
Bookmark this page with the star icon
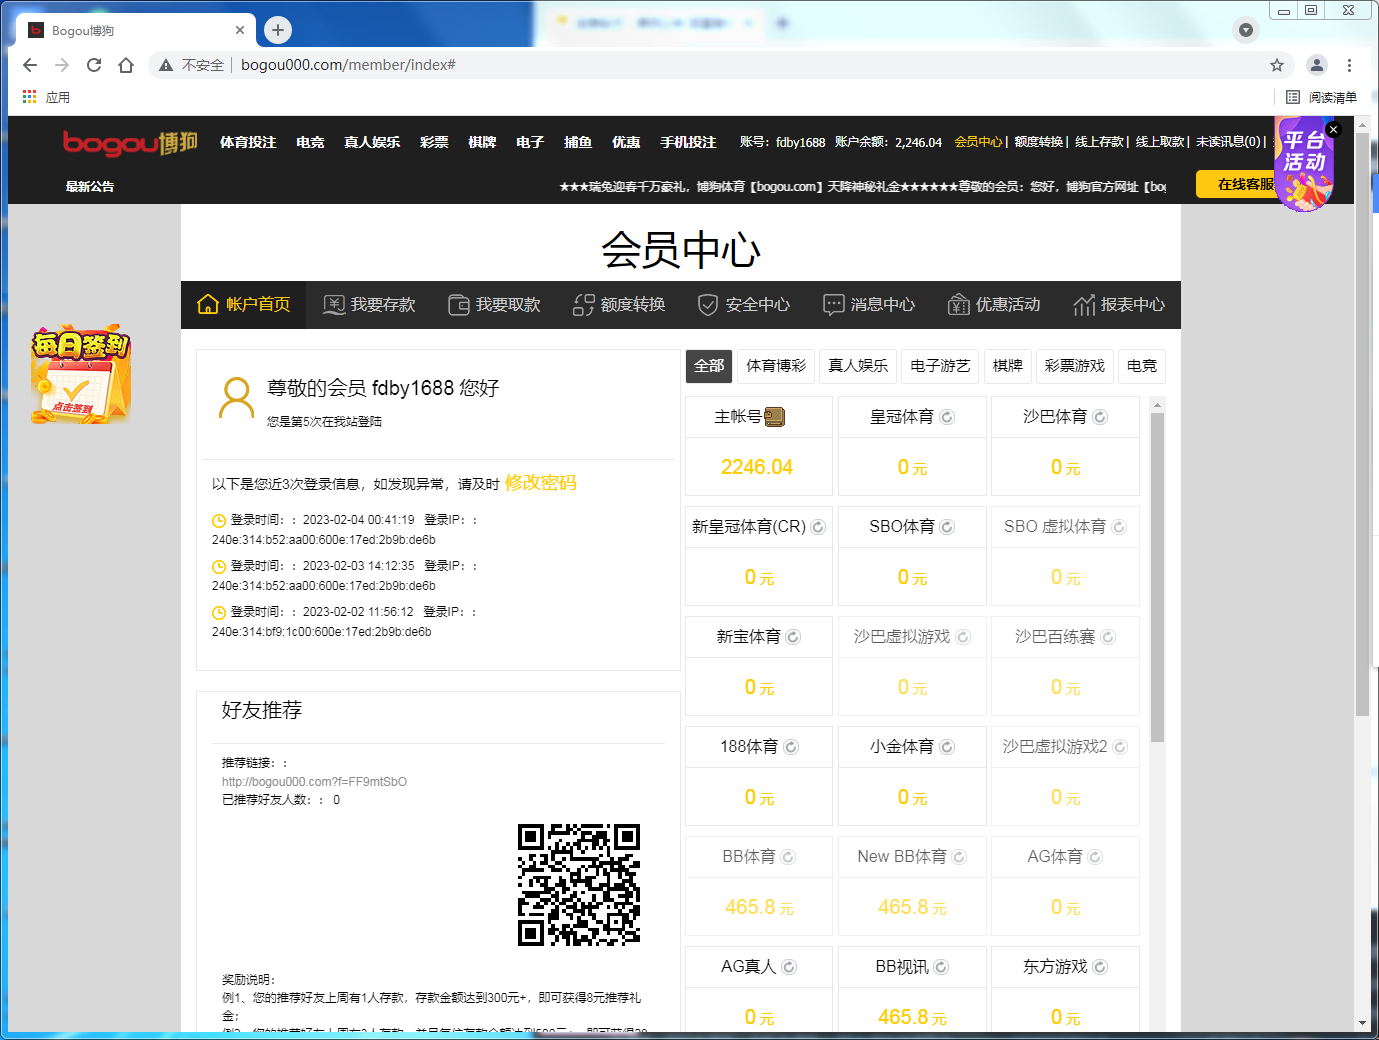click(1277, 65)
